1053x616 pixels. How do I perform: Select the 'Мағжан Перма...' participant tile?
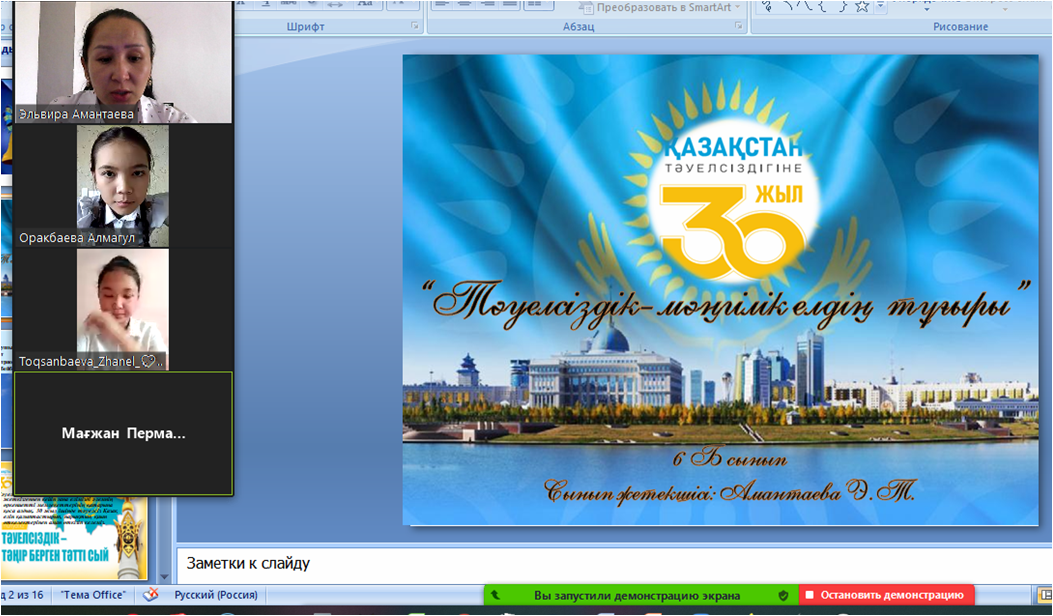click(123, 433)
